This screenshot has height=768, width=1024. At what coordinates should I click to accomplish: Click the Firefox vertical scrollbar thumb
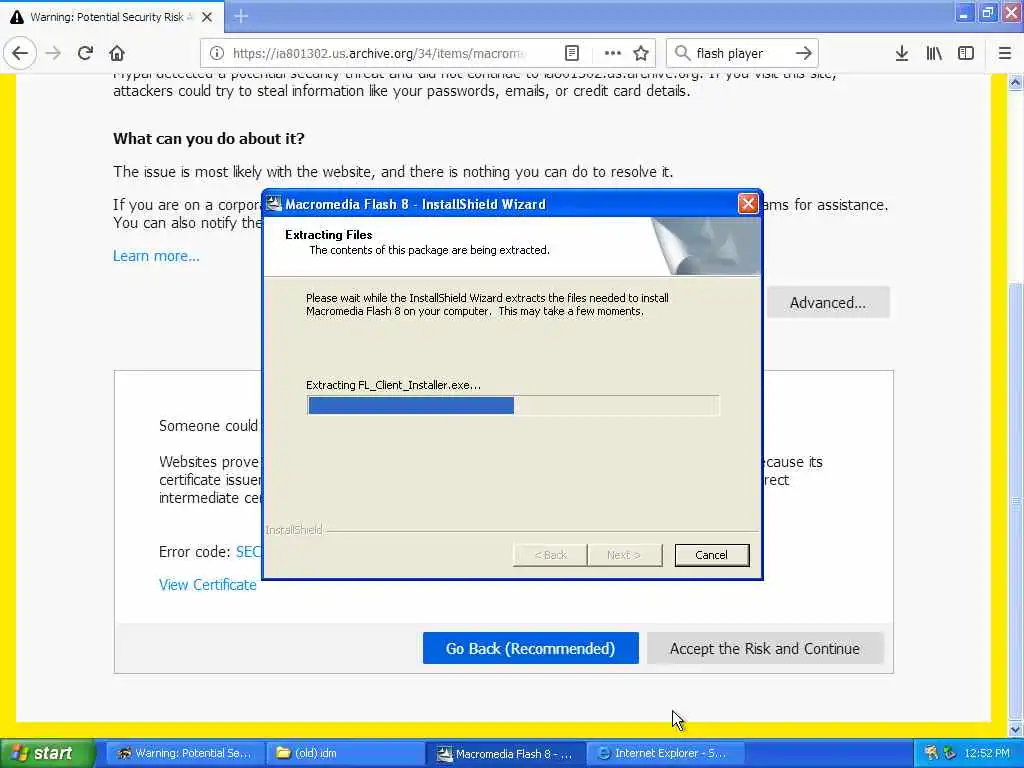[x=1016, y=500]
